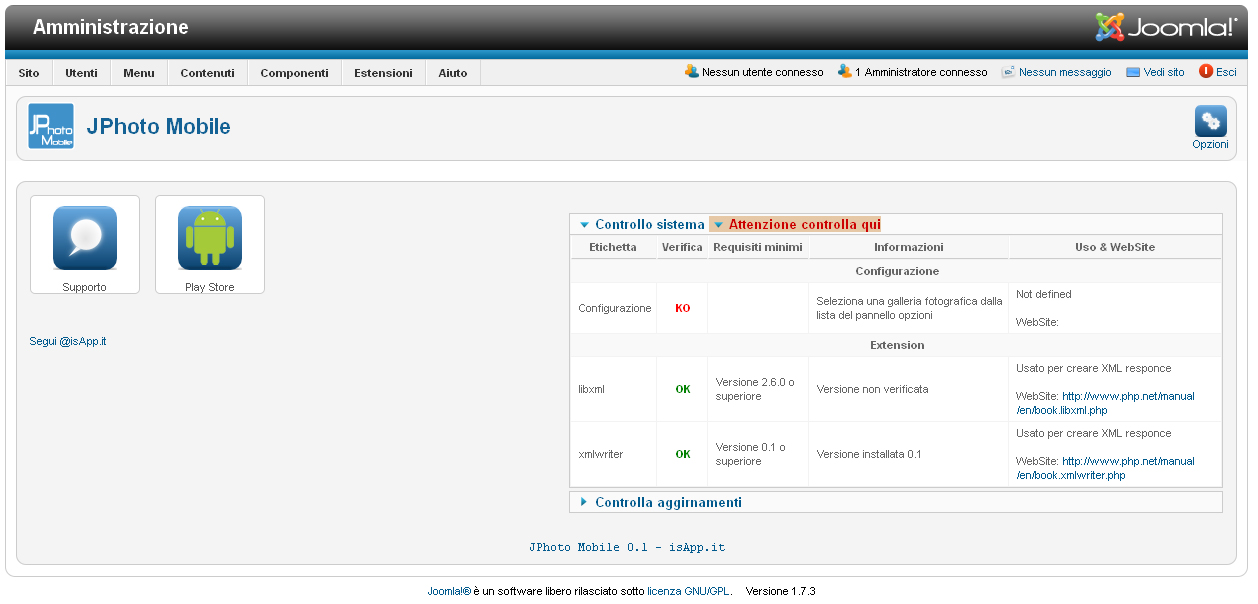Click the JPhoto Mobile page title
The width and height of the screenshot is (1258, 604).
click(159, 127)
